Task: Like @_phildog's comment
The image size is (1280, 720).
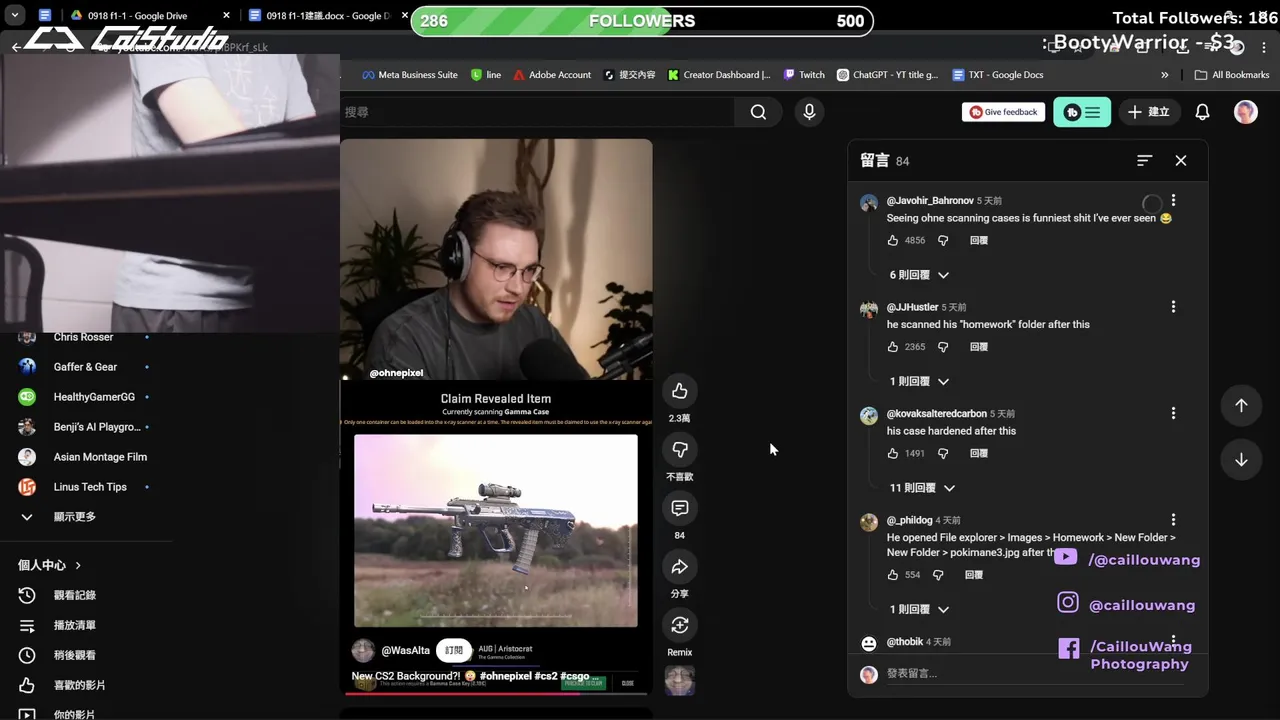Action: coord(893,575)
